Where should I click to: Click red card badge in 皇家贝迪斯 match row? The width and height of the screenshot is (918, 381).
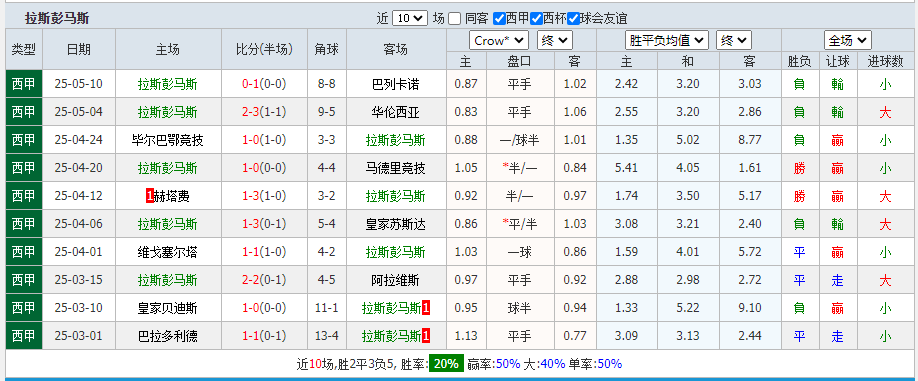coord(426,308)
